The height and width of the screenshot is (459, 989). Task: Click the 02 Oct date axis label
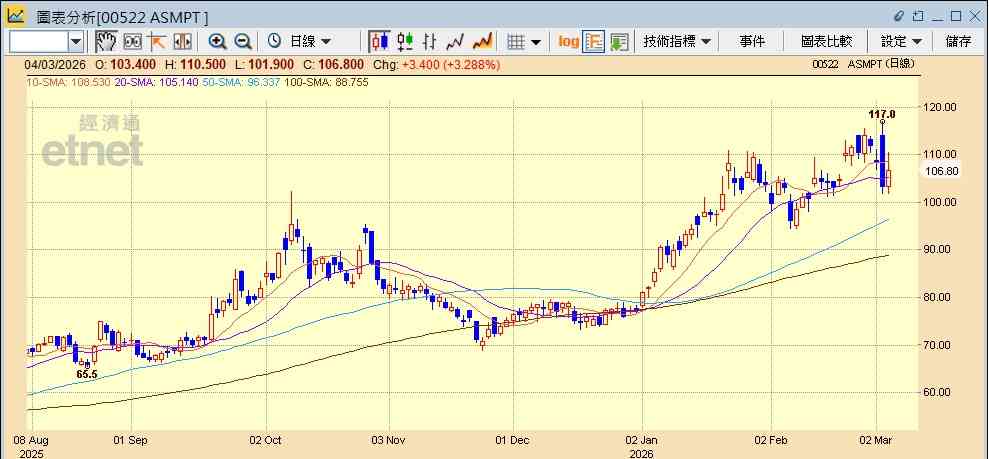(x=266, y=439)
